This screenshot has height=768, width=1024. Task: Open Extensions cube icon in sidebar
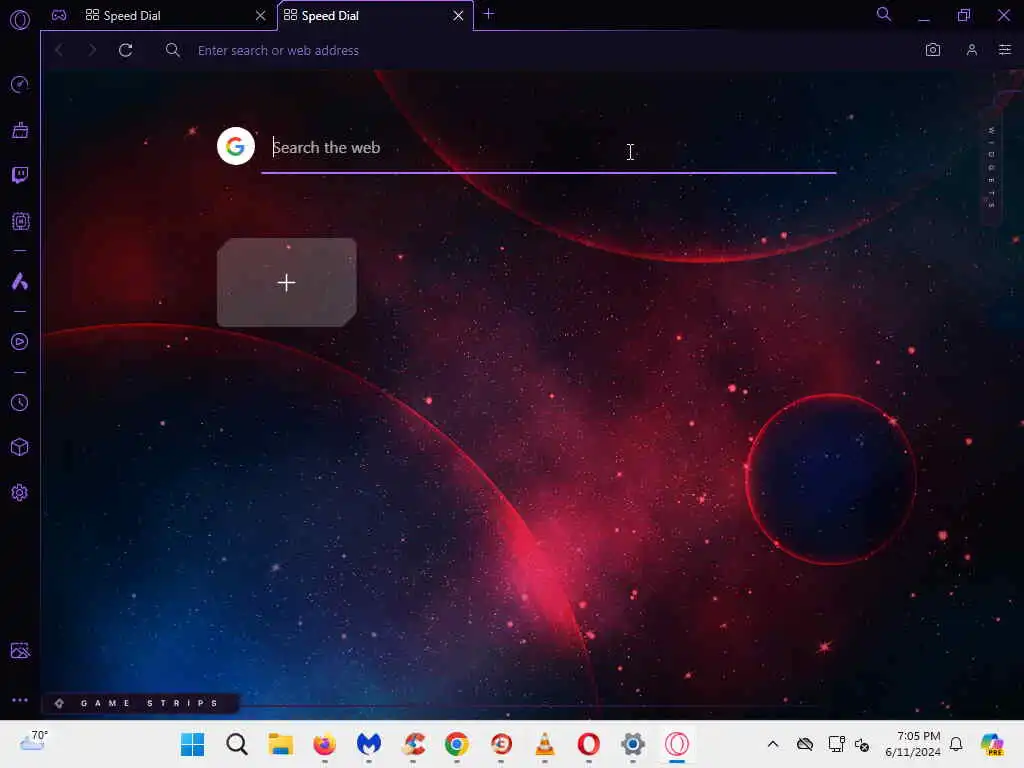(20, 447)
